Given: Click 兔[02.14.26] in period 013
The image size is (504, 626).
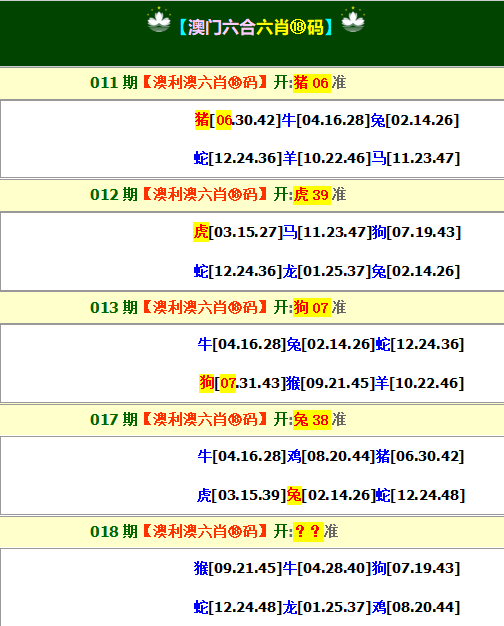Looking at the screenshot, I should coord(331,344).
